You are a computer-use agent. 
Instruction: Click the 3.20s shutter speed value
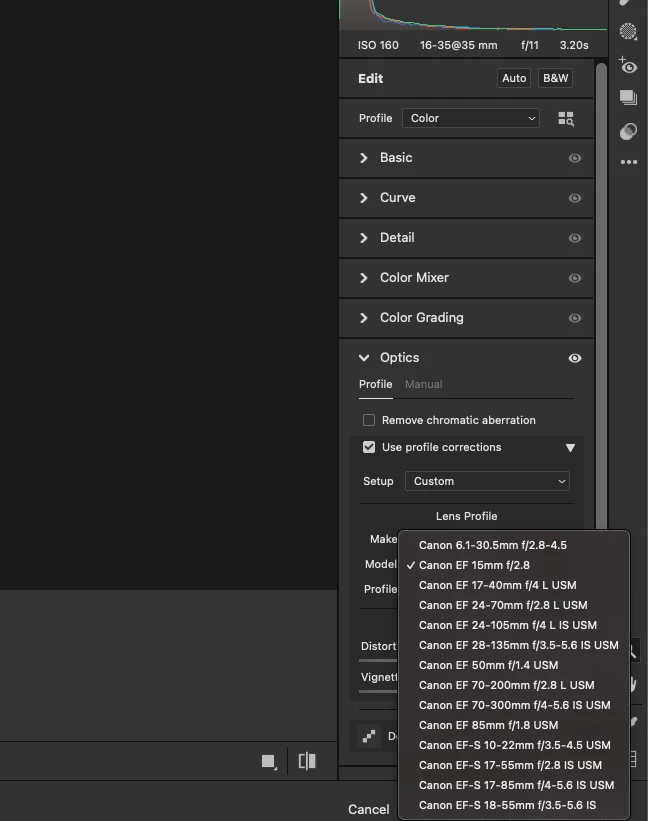pos(574,46)
